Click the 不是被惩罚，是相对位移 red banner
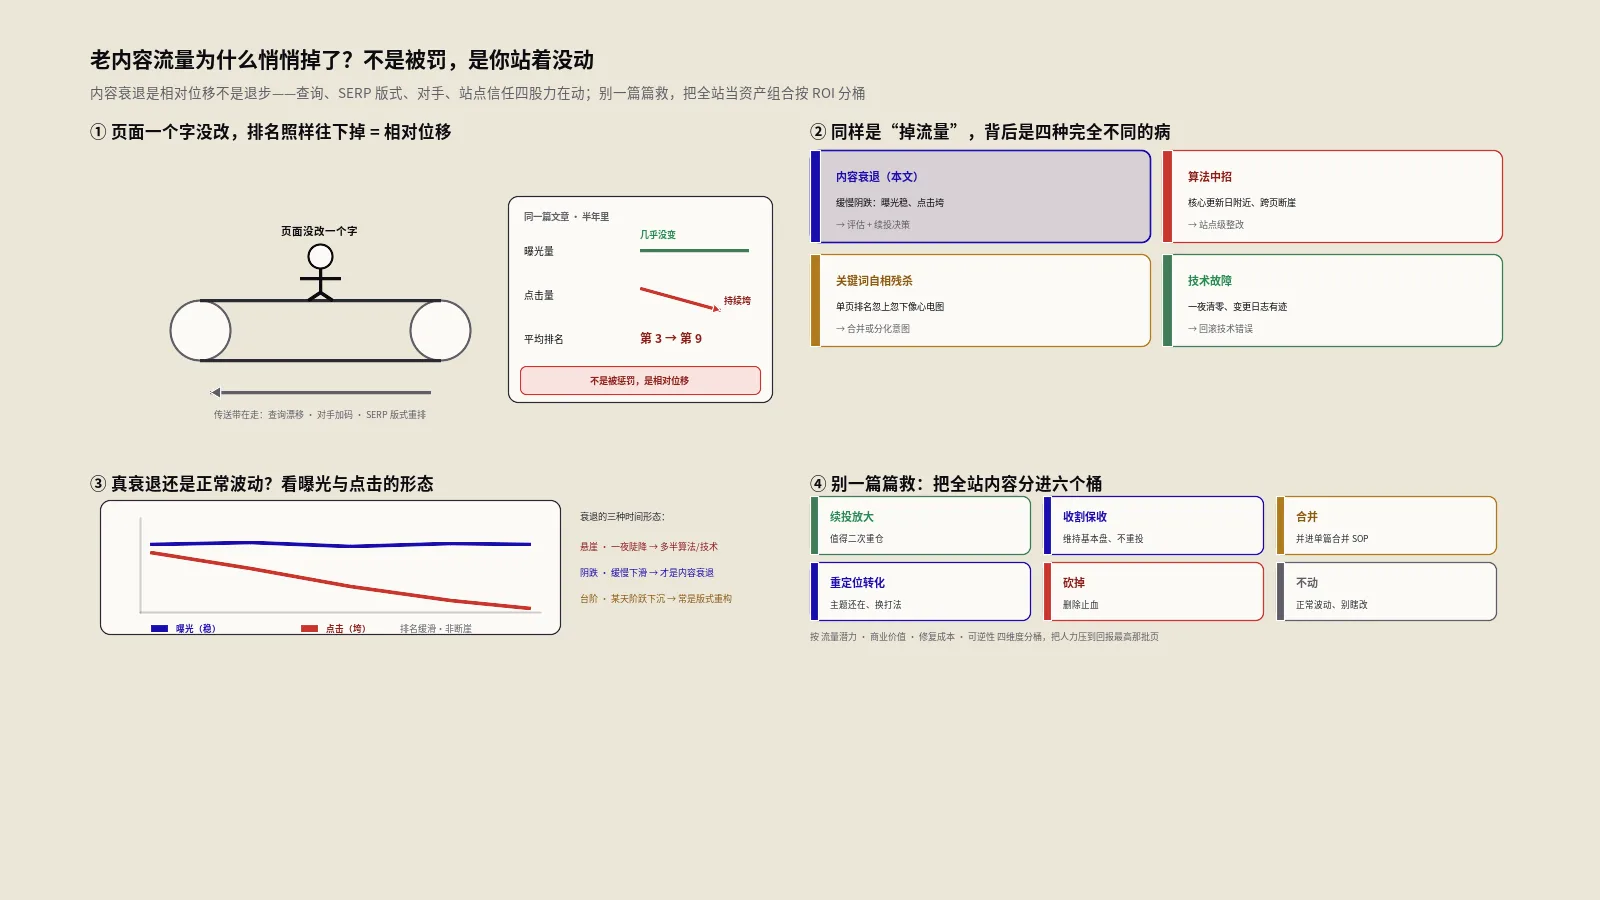This screenshot has width=1600, height=900. click(x=640, y=381)
